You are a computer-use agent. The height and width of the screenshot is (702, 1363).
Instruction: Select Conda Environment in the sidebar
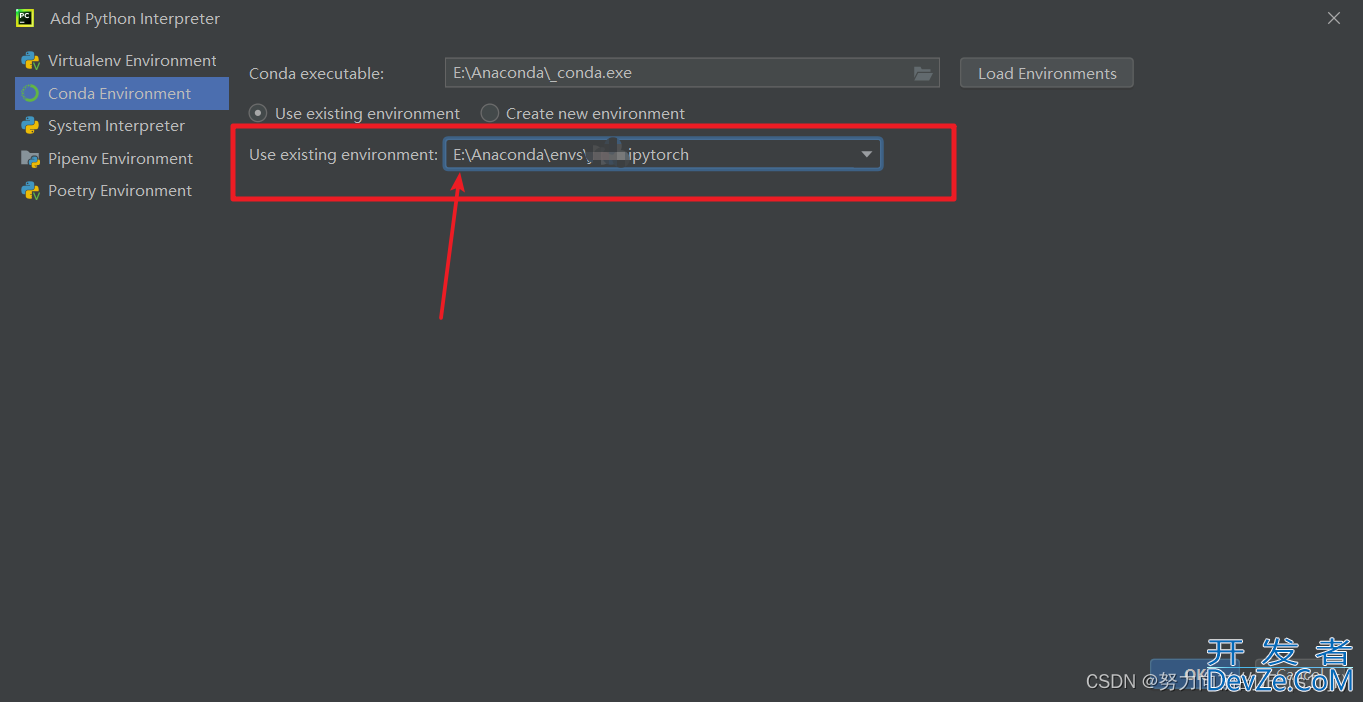point(122,94)
